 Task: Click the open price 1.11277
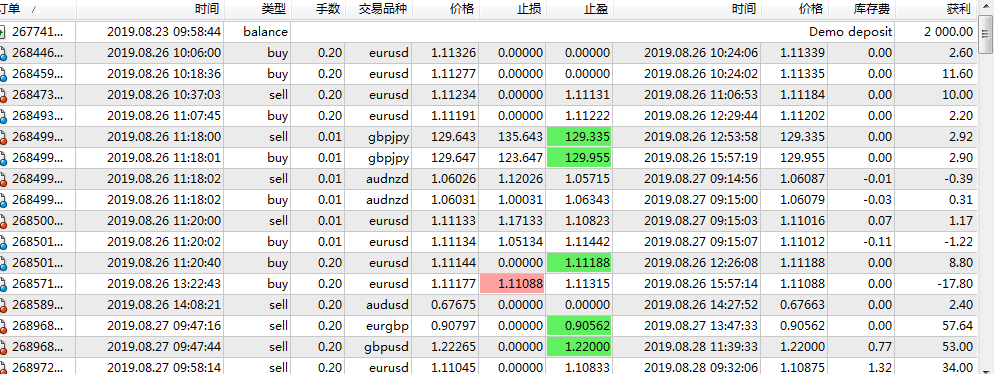[453, 74]
